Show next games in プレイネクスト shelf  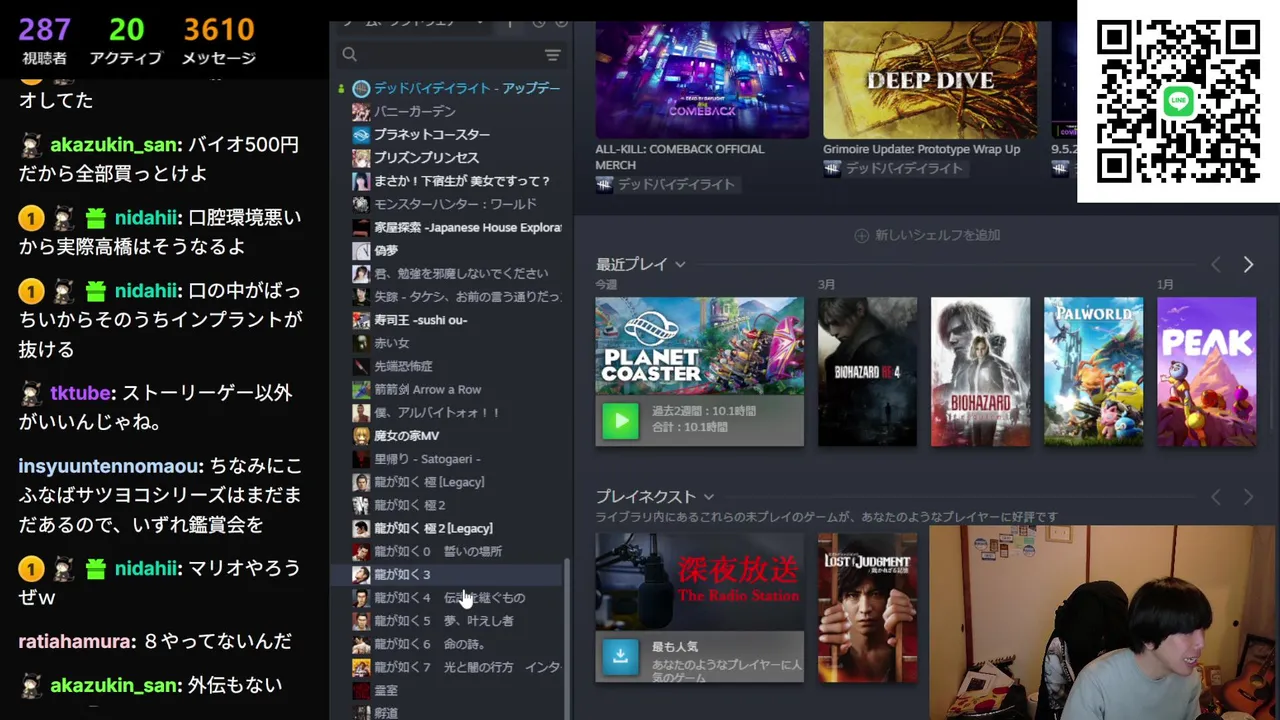(1248, 496)
